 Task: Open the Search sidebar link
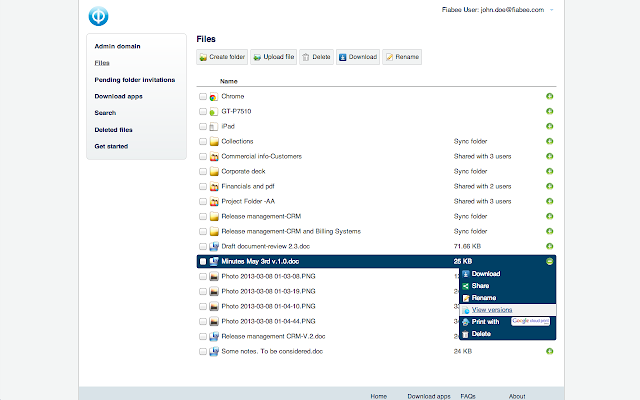105,113
